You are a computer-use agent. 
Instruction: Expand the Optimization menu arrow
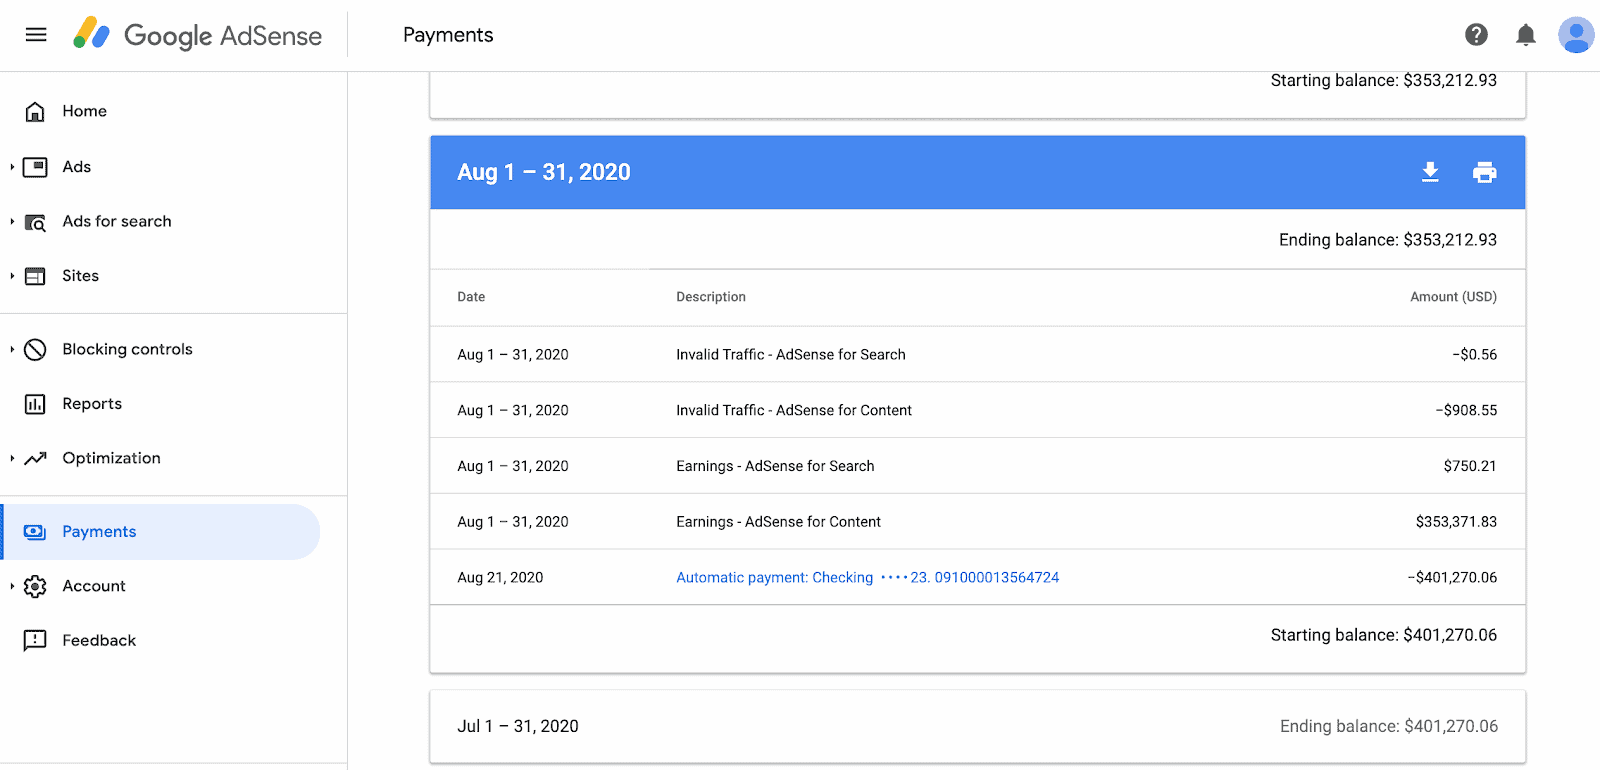(x=12, y=458)
